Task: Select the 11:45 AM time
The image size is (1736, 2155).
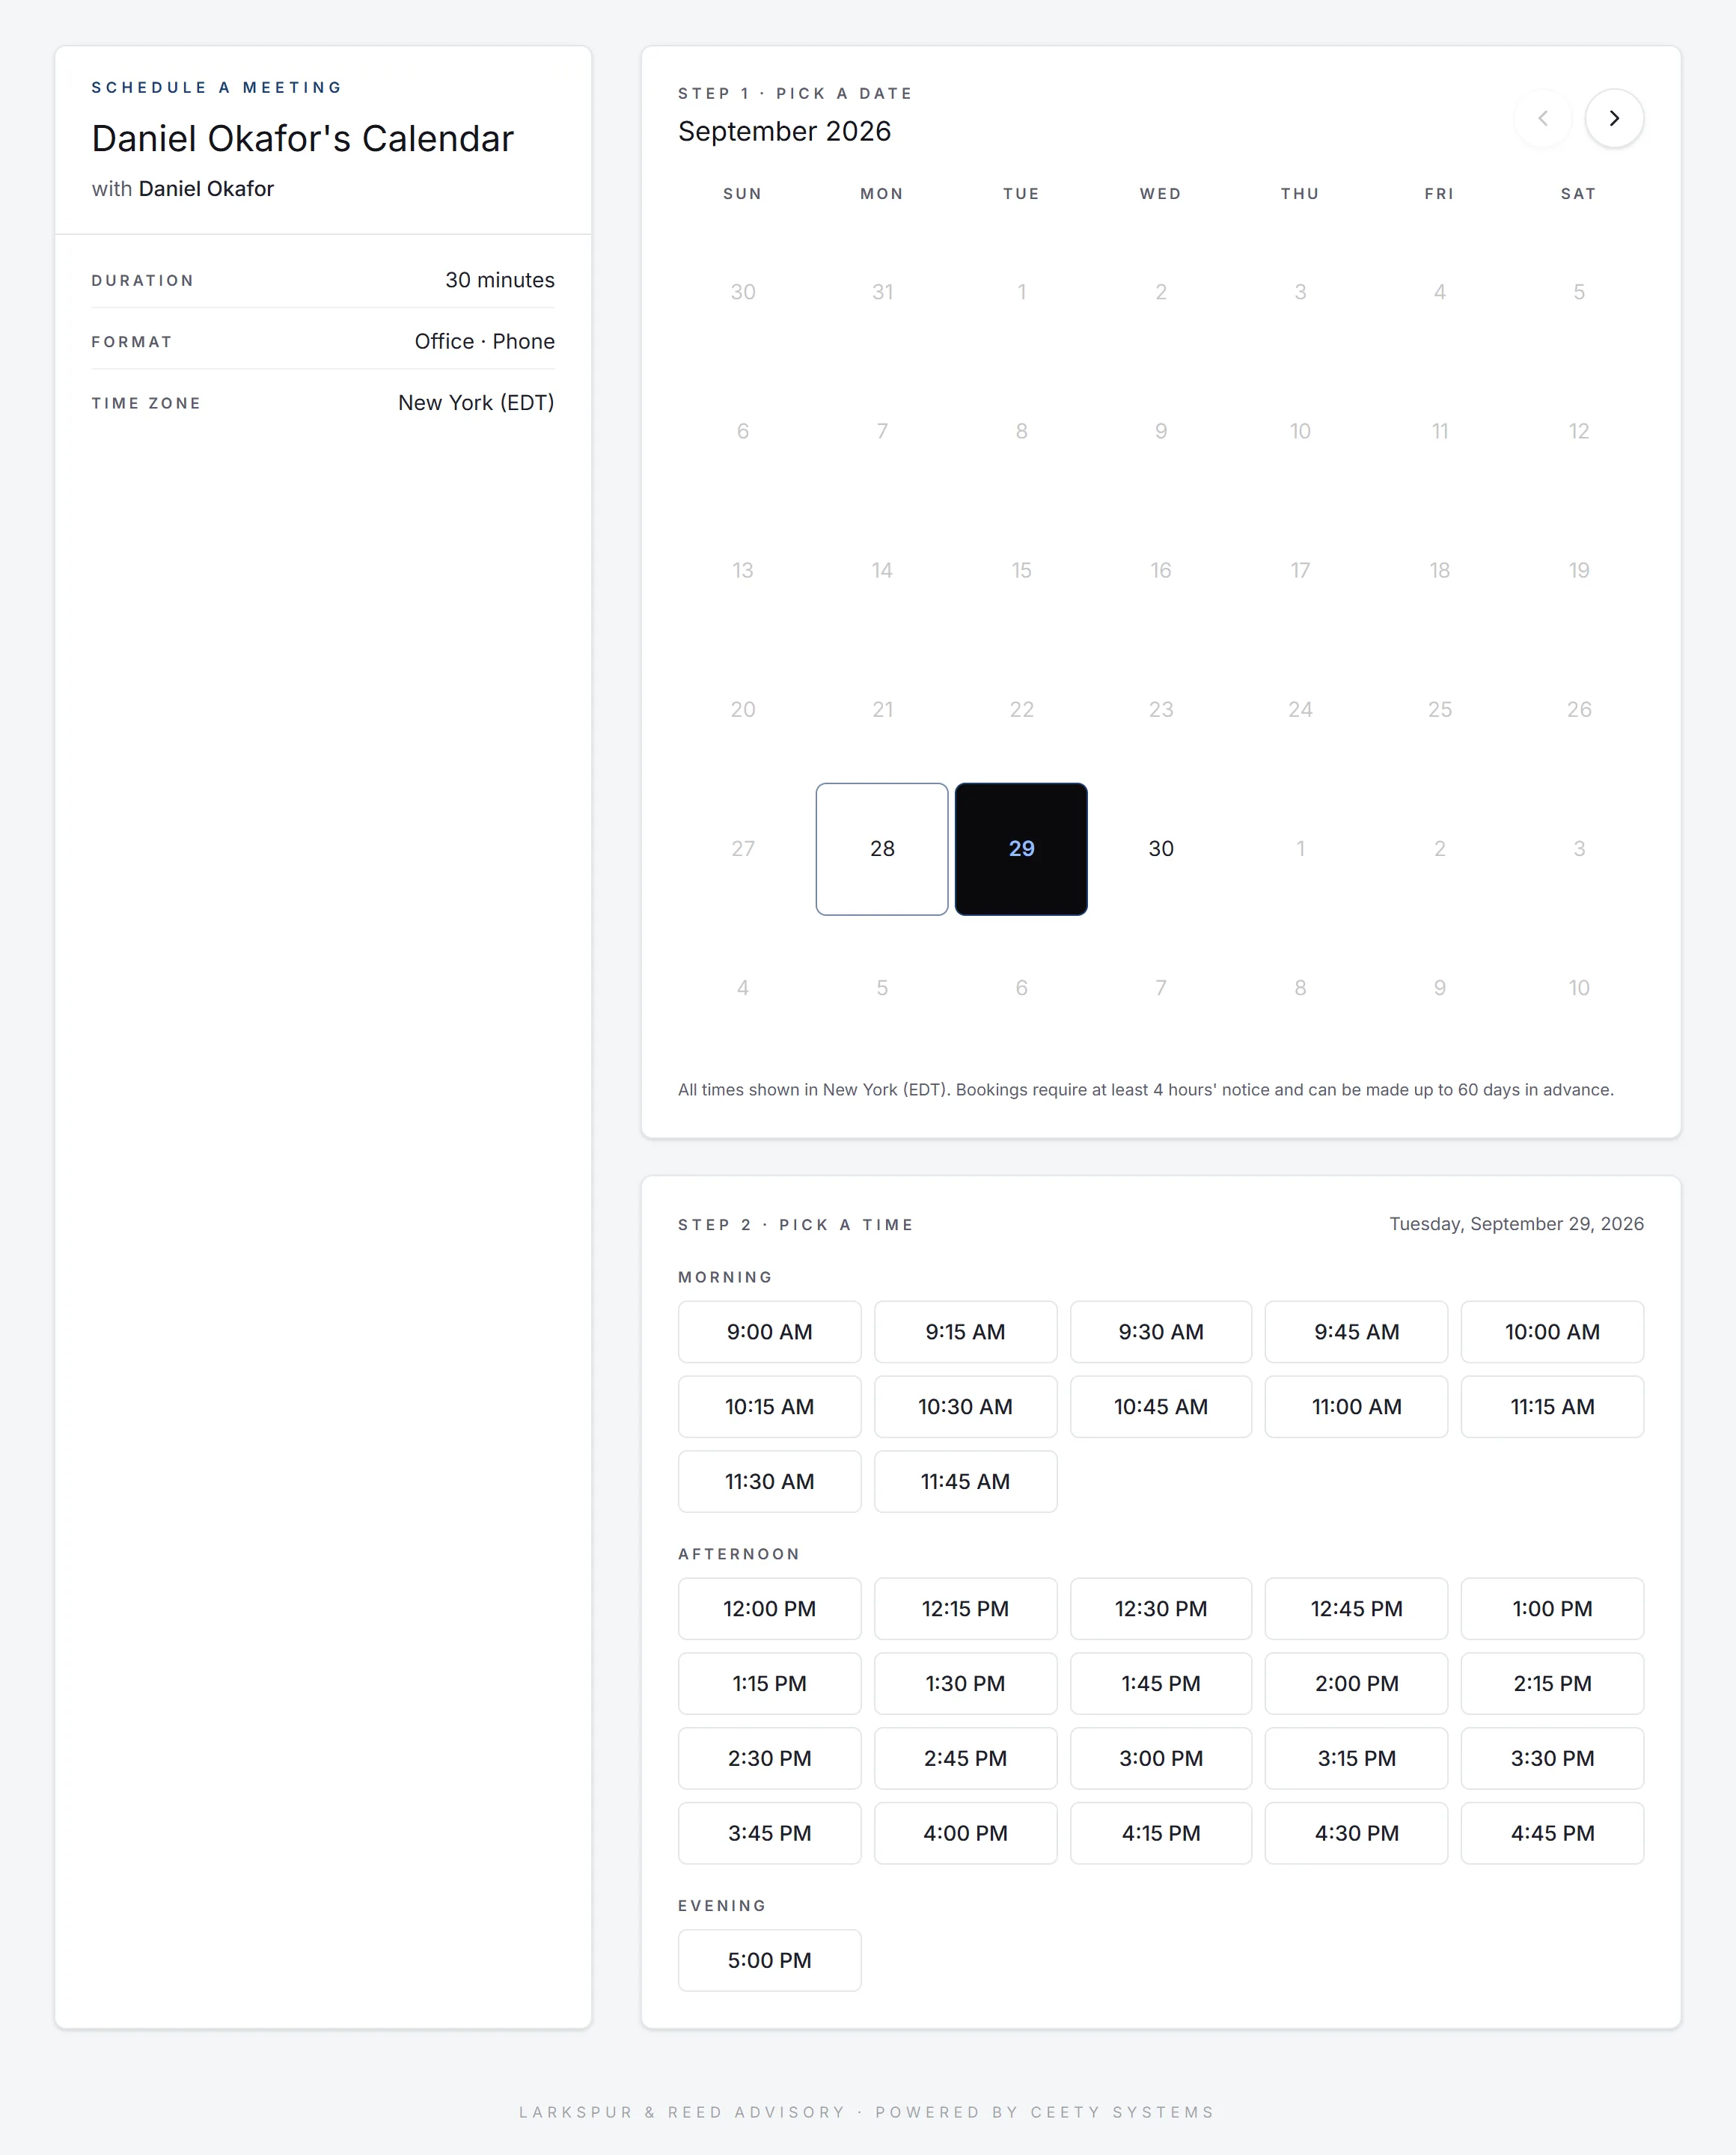Action: pyautogui.click(x=965, y=1482)
